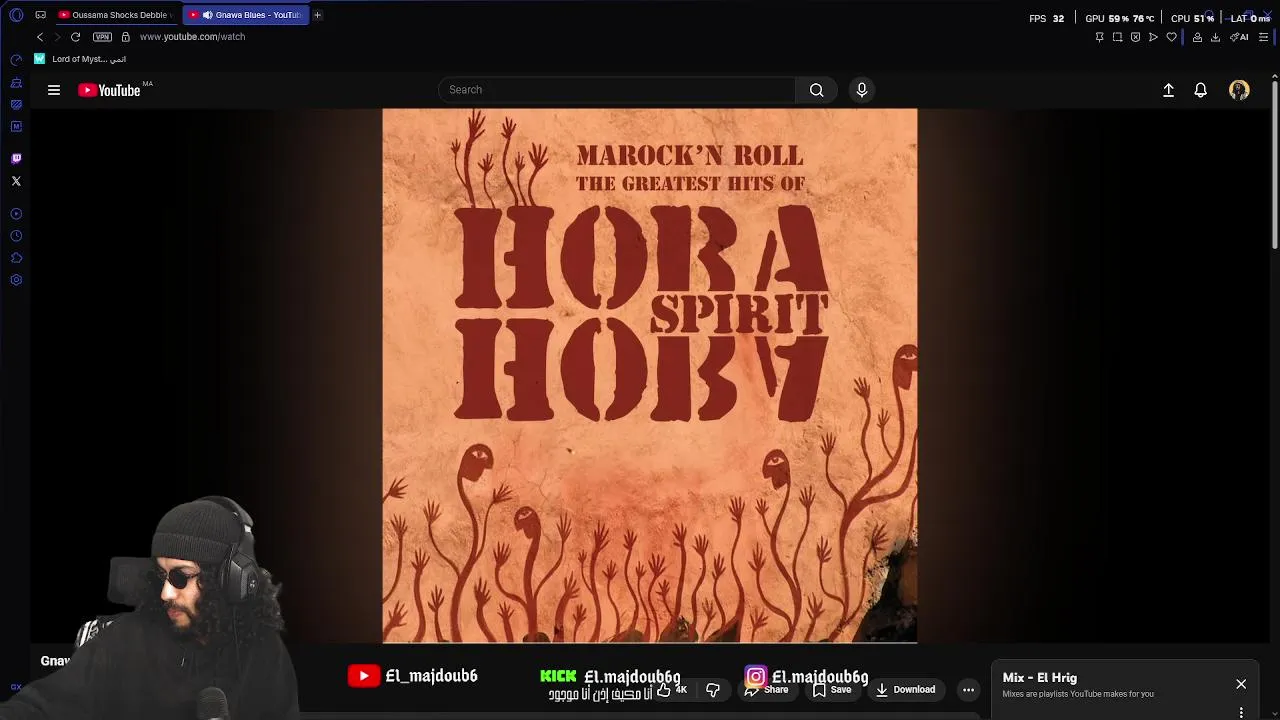Viewport: 1280px width, 720px height.
Task: View site security lock info
Action: [125, 37]
